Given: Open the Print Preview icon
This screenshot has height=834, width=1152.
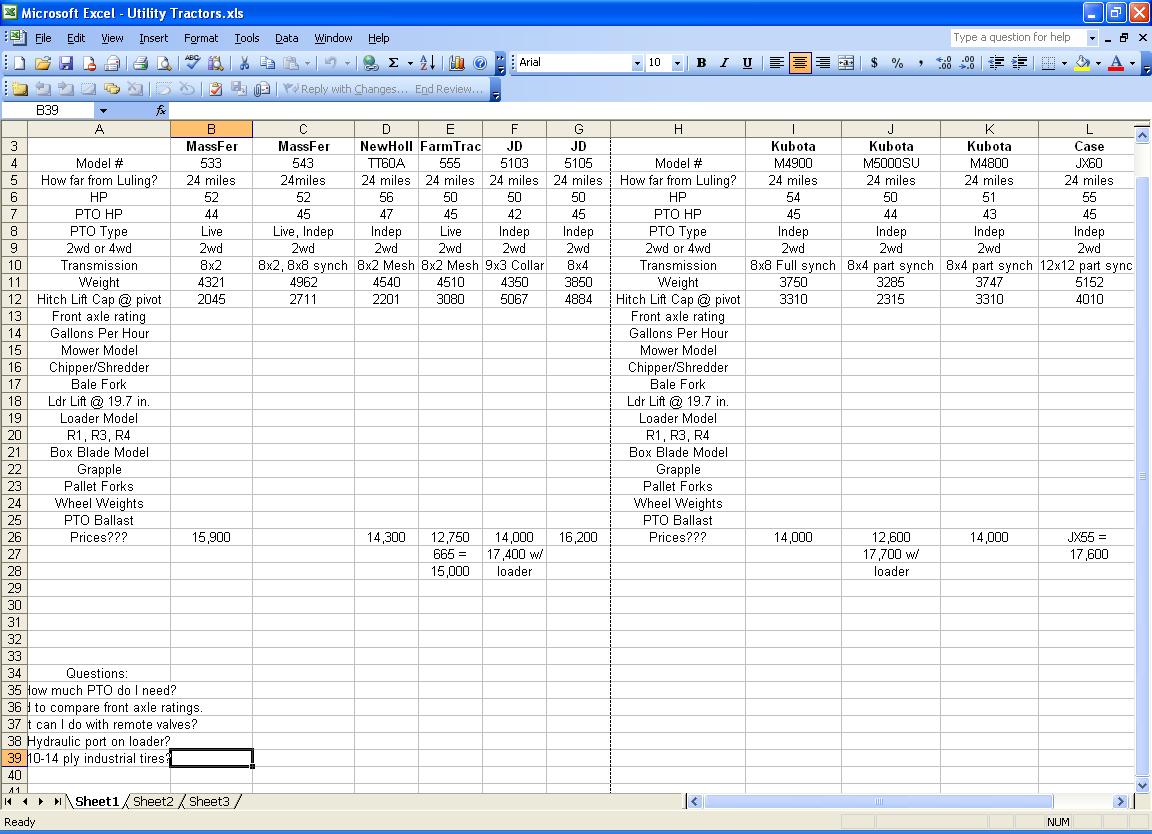Looking at the screenshot, I should [x=164, y=63].
